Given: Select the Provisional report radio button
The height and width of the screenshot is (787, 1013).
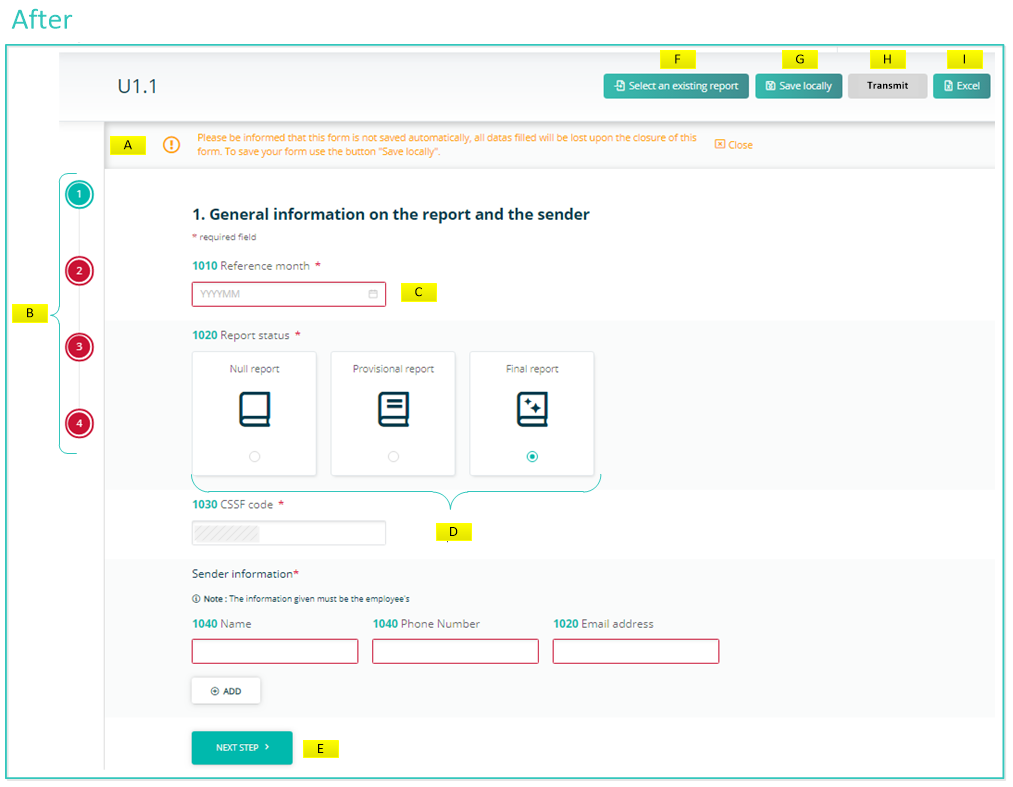Looking at the screenshot, I should click(x=393, y=456).
